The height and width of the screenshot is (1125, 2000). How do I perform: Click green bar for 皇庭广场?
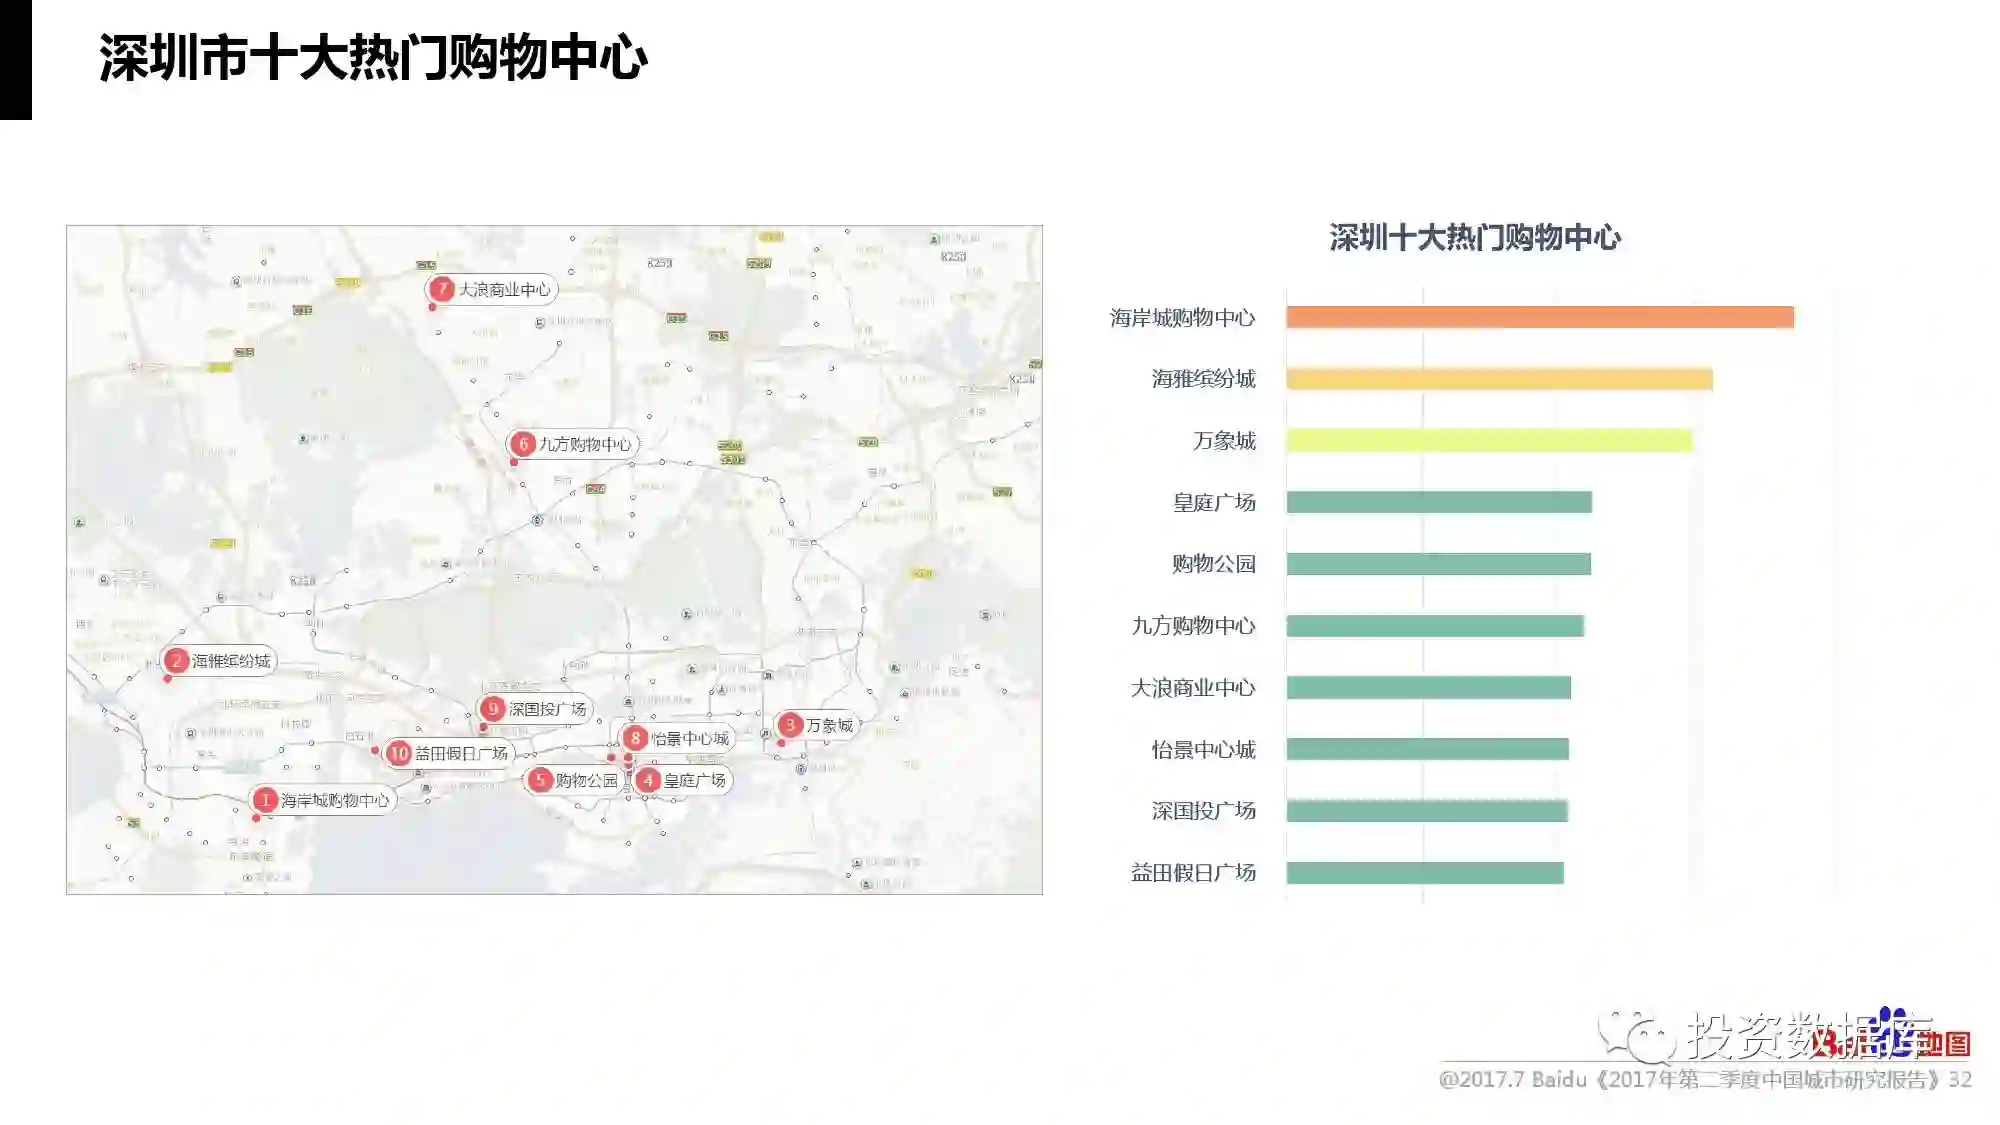[x=1438, y=502]
